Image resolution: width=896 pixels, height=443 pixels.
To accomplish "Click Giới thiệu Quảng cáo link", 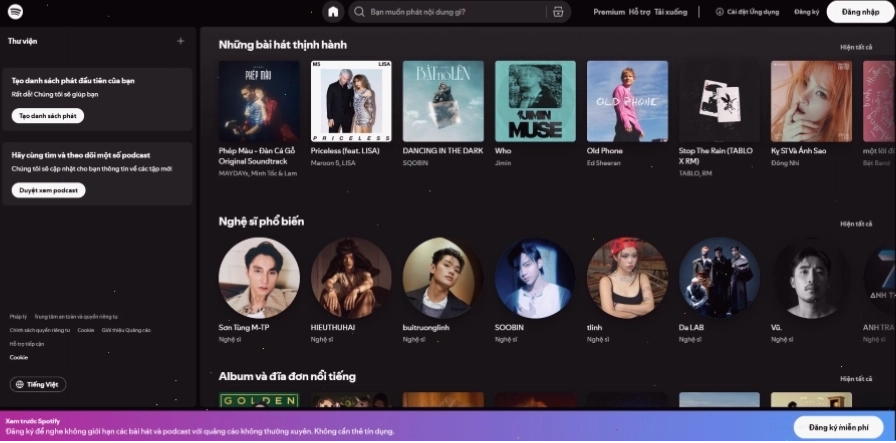I will pyautogui.click(x=126, y=330).
